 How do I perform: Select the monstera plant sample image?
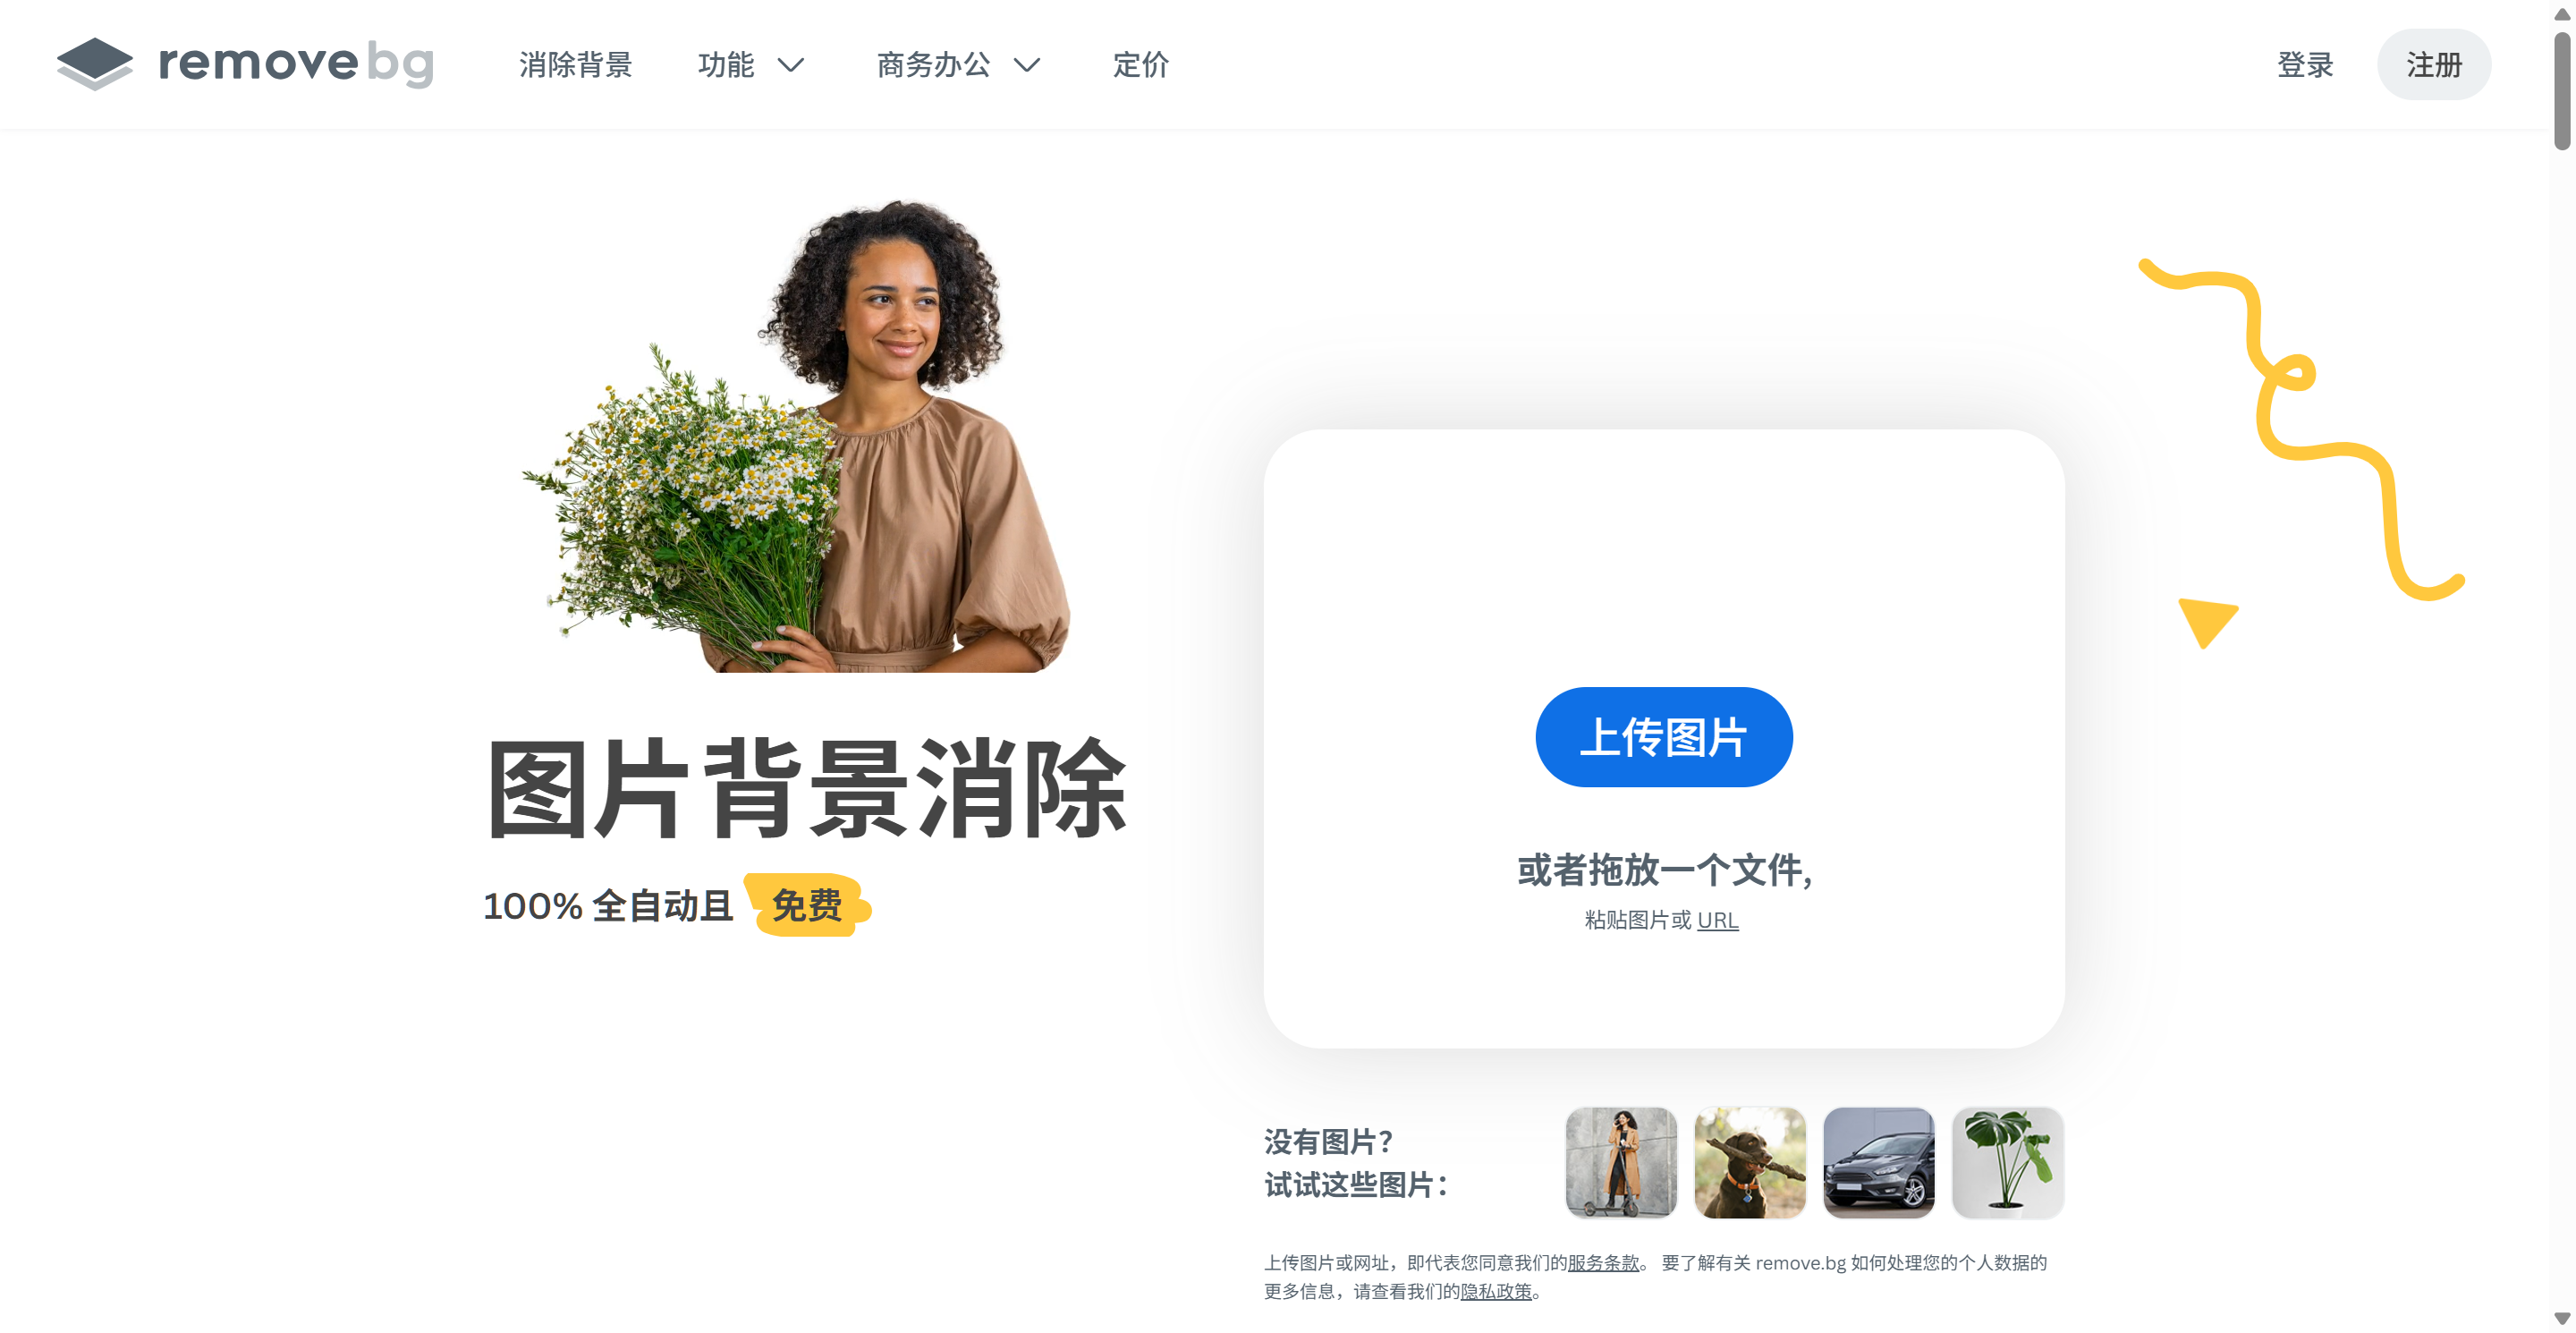tap(2008, 1162)
